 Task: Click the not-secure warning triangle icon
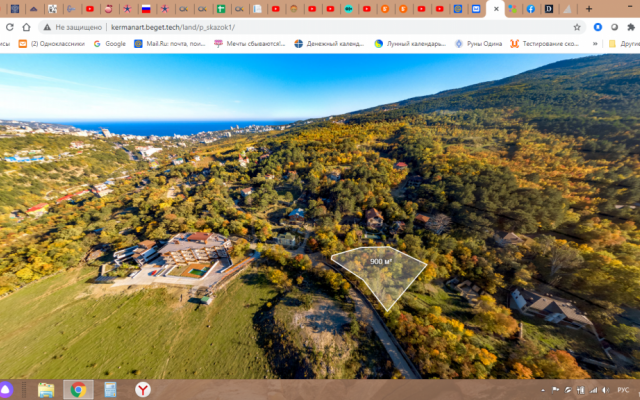tap(47, 27)
